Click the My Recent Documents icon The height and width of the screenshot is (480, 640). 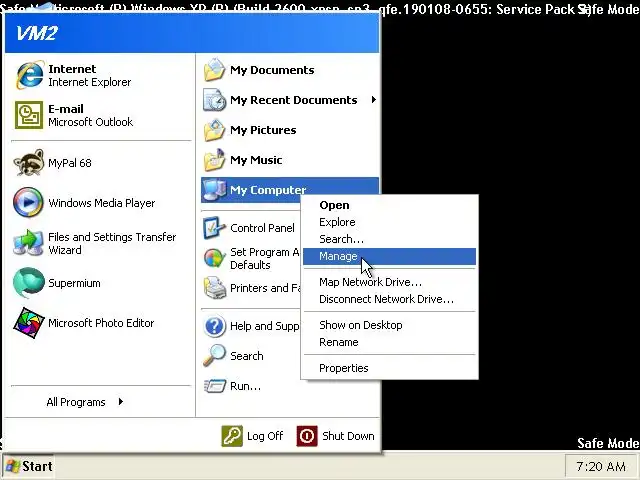coord(214,100)
